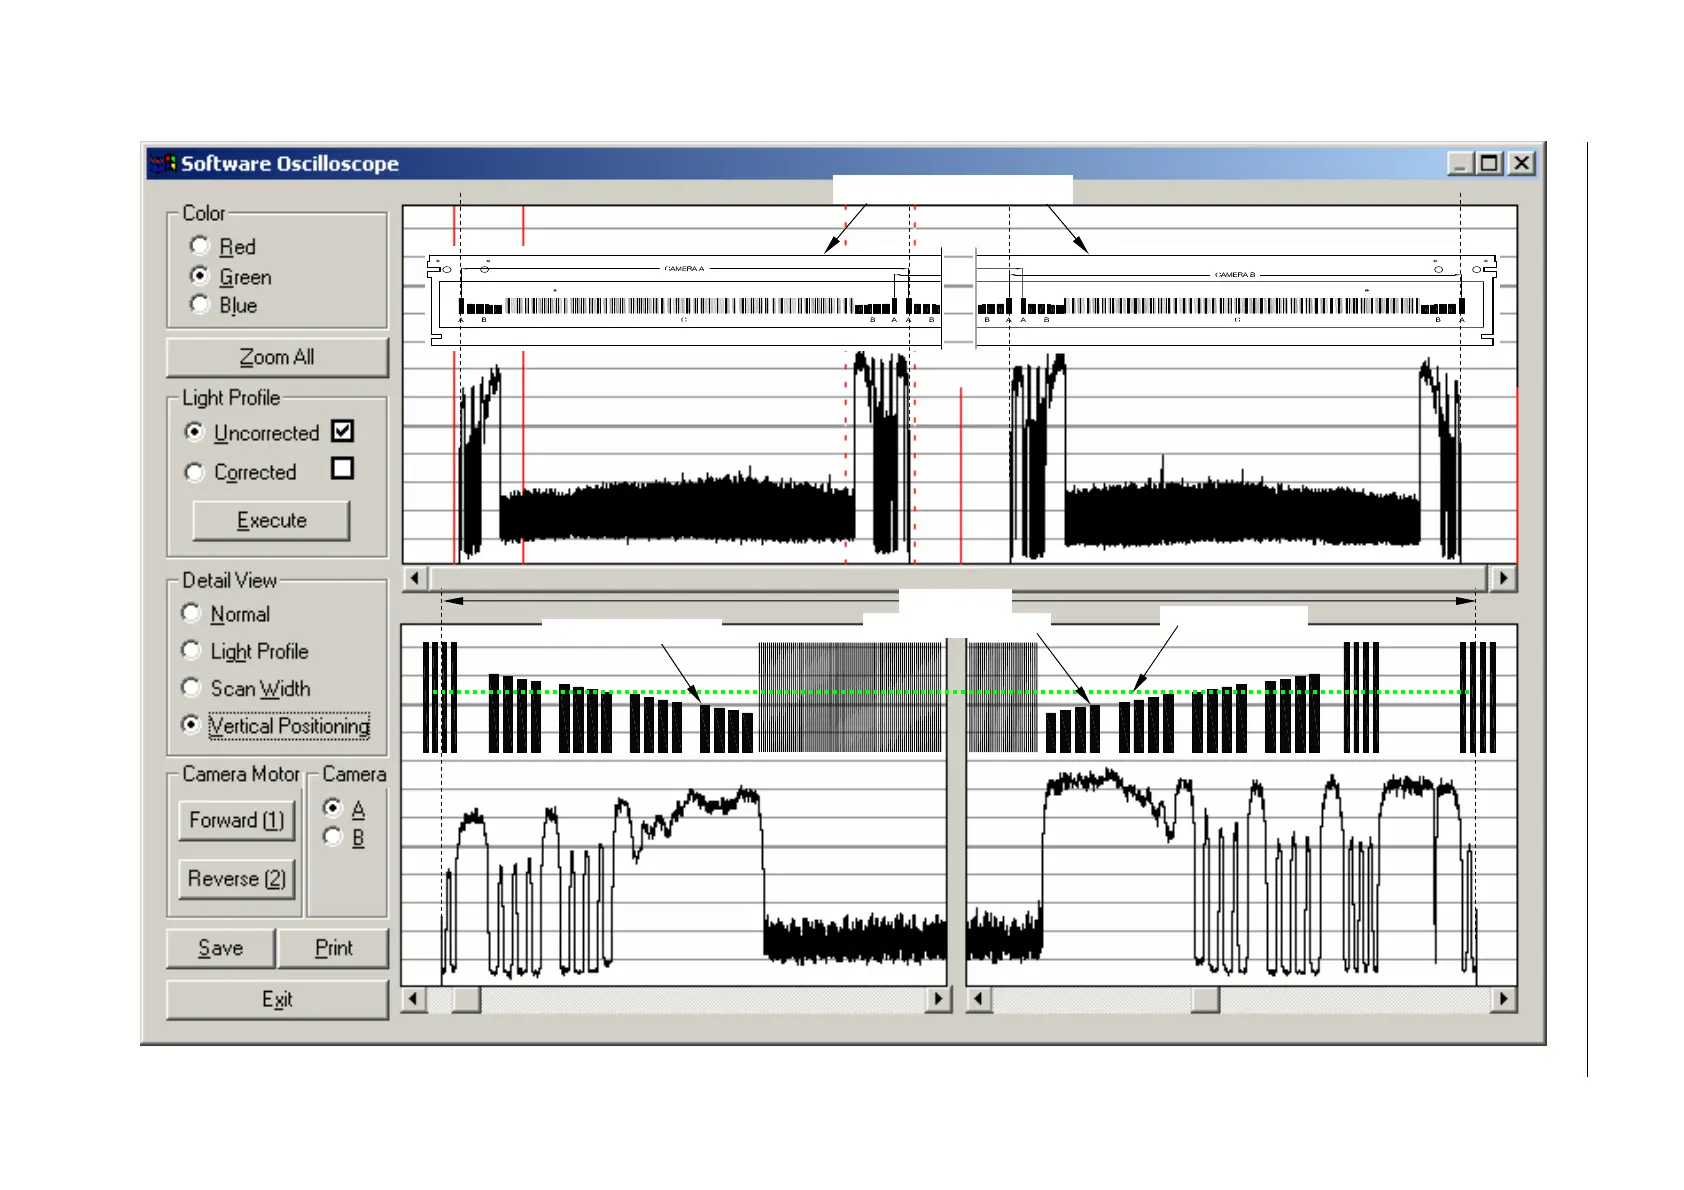This screenshot has height=1190, width=1684.
Task: Choose Scan Width detail view
Action: point(192,688)
